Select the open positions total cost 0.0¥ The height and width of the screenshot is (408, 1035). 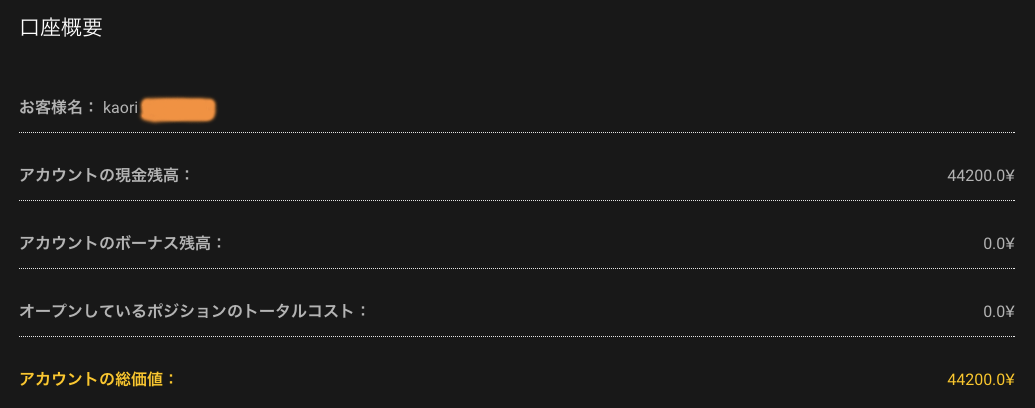[998, 311]
